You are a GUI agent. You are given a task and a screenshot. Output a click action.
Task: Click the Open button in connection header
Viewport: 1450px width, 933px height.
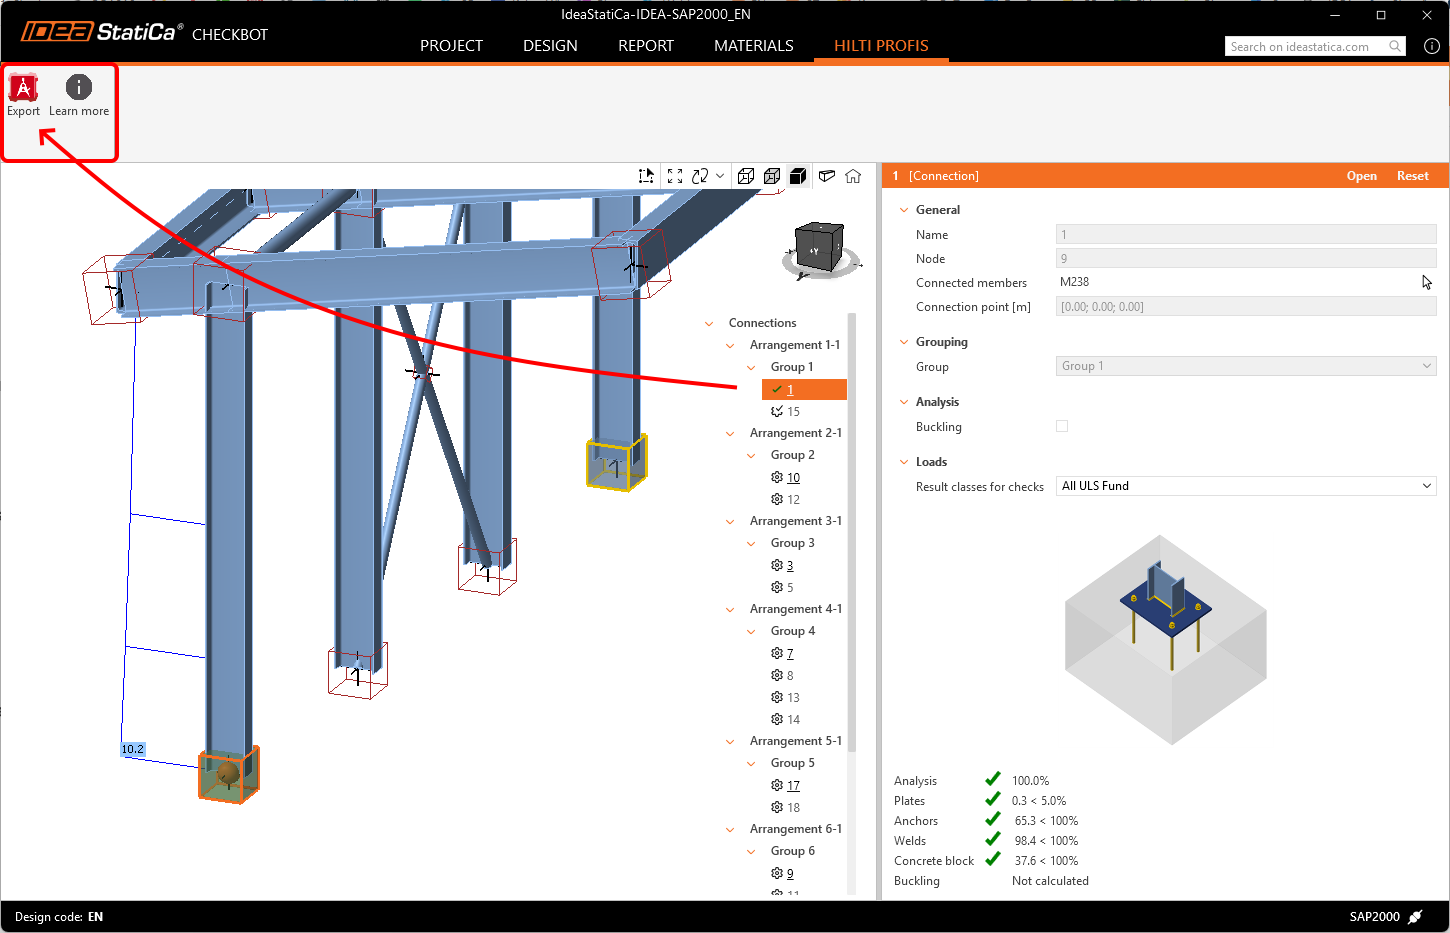[x=1361, y=176]
